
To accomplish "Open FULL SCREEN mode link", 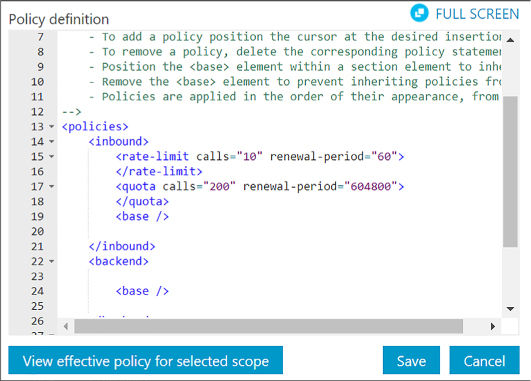I will [x=477, y=14].
